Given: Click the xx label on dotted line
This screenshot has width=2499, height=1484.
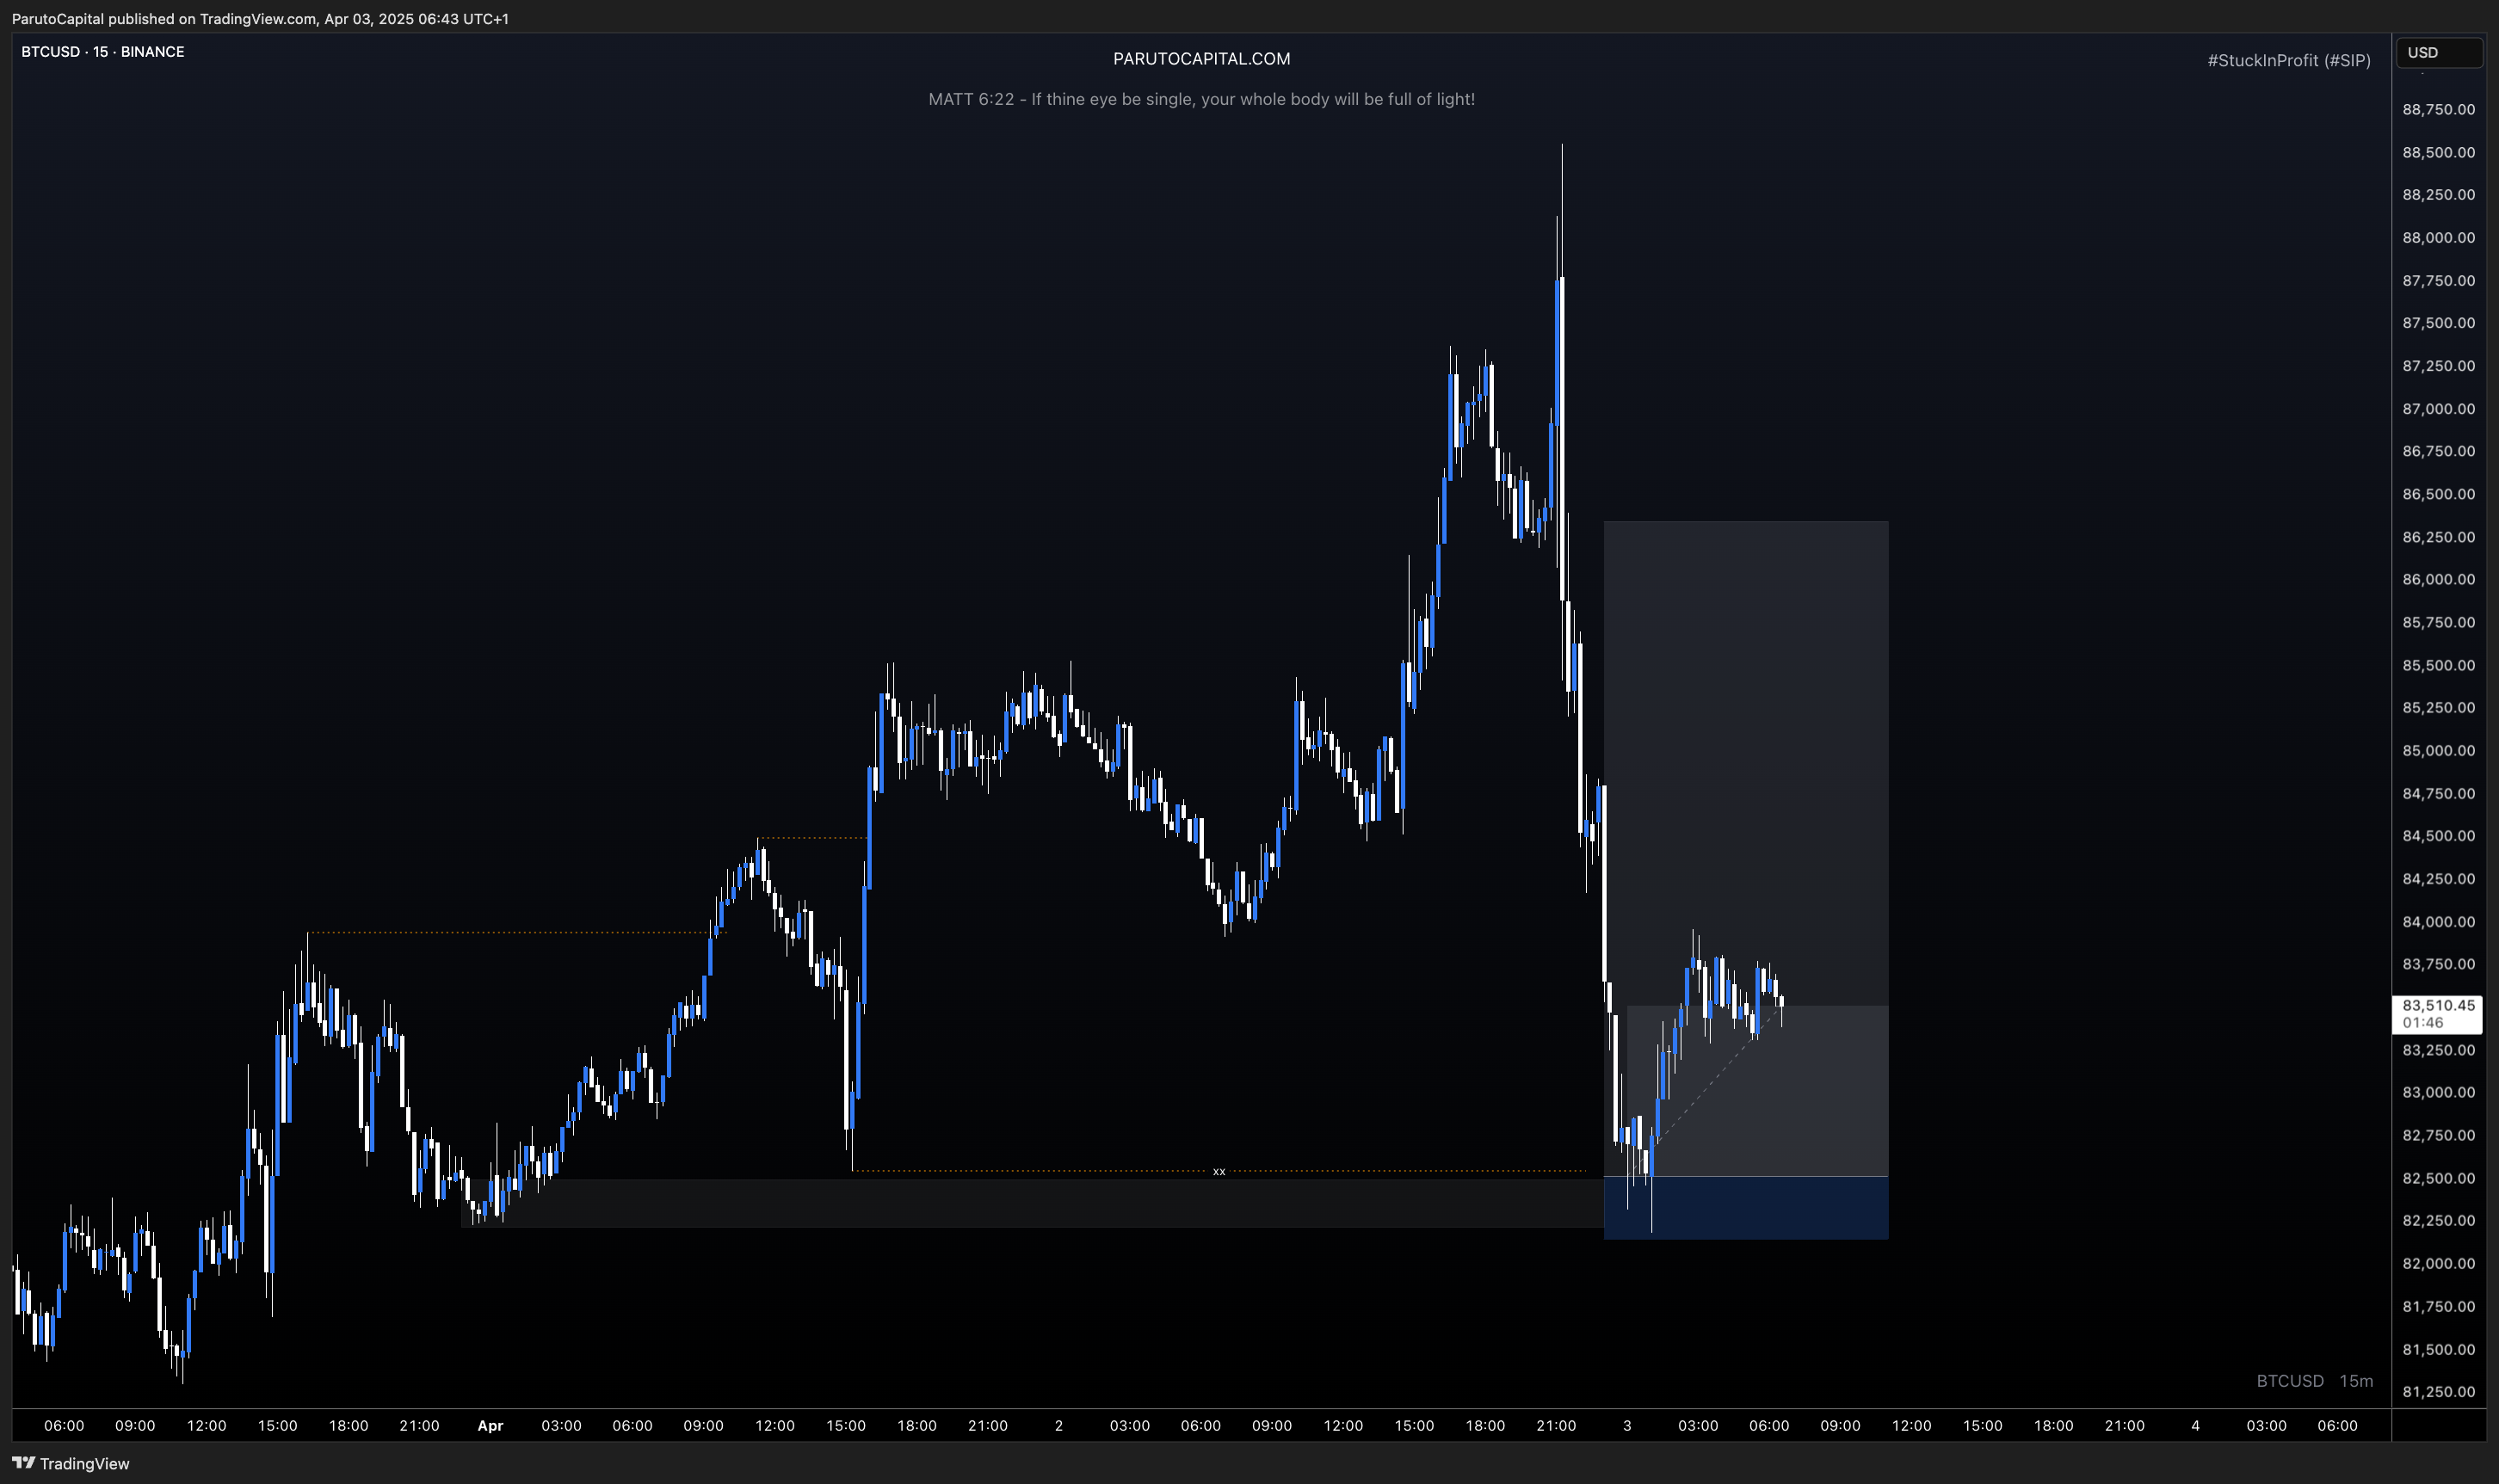Looking at the screenshot, I should (1218, 1171).
